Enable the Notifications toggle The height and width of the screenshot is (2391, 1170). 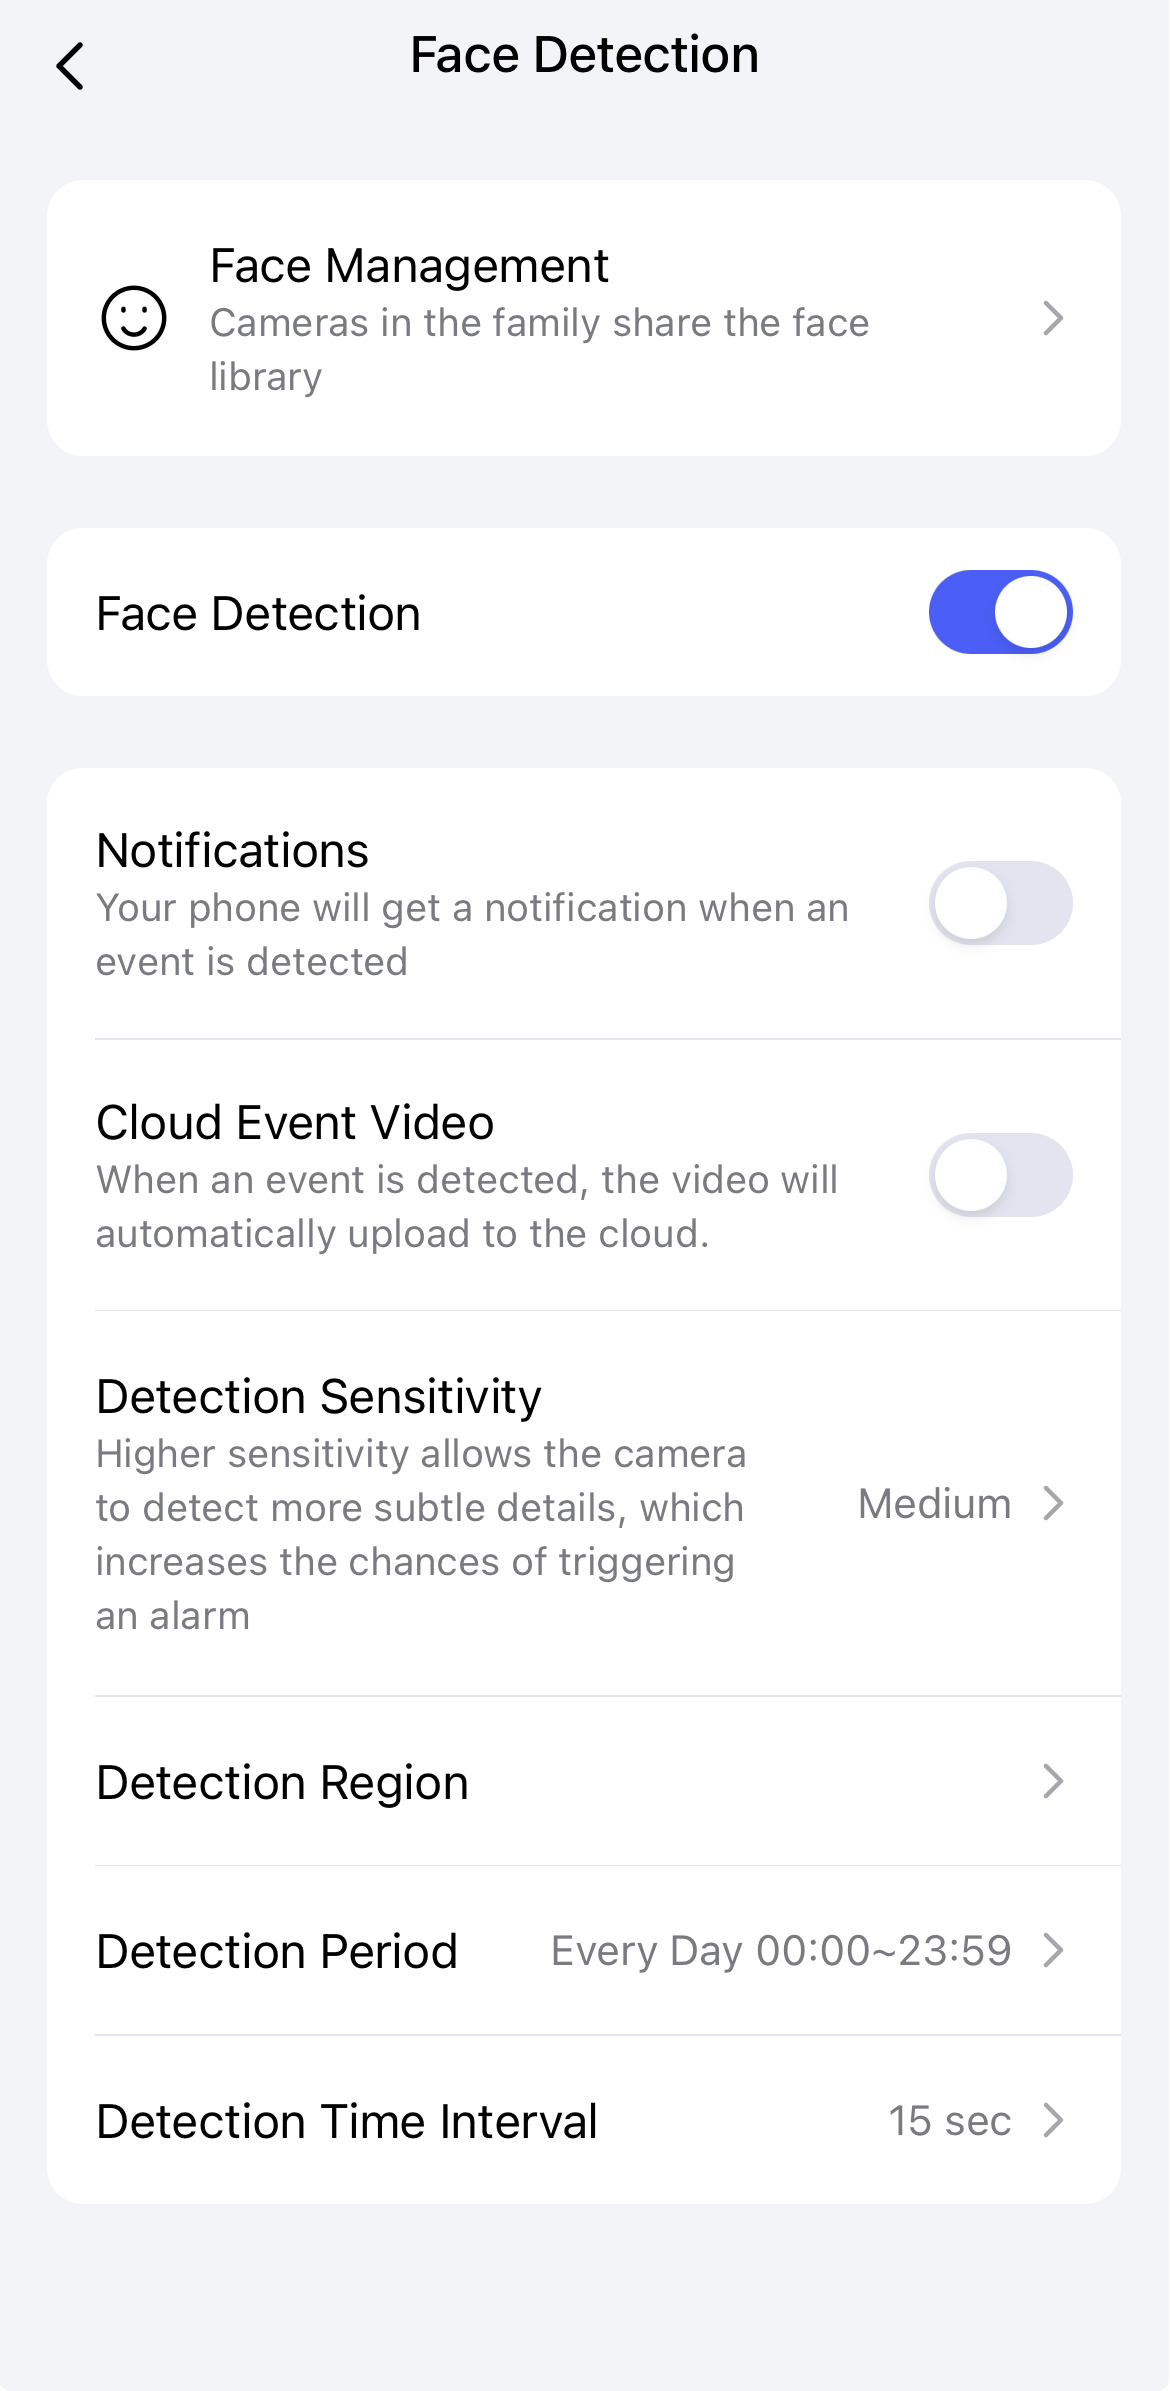click(1000, 903)
